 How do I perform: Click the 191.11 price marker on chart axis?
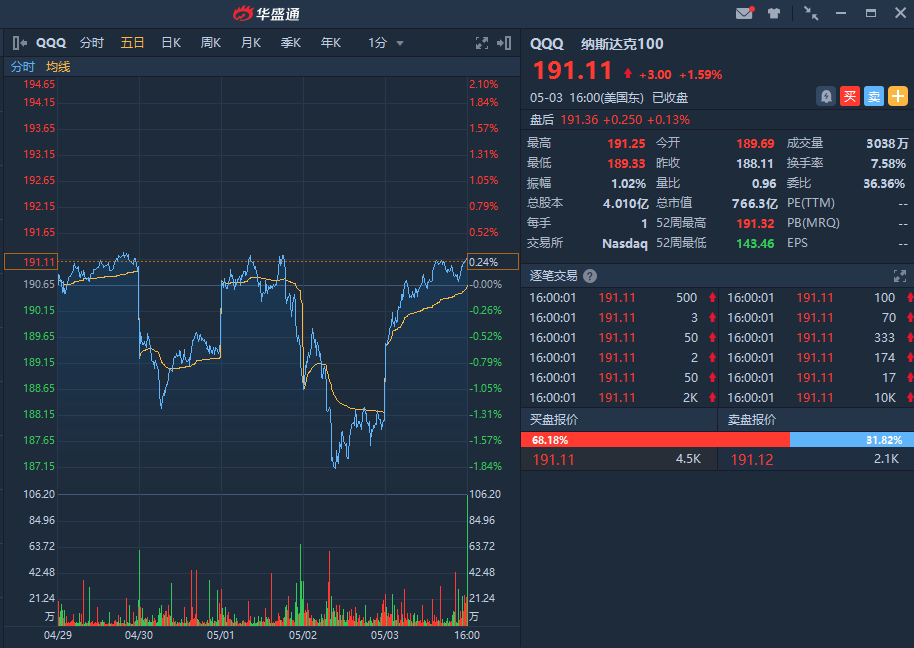(31, 262)
